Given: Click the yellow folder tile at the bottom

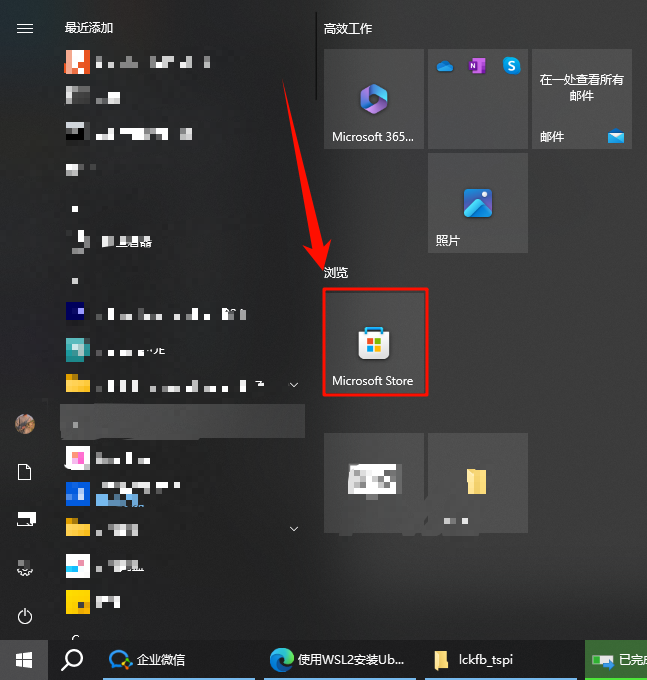Looking at the screenshot, I should (x=478, y=483).
